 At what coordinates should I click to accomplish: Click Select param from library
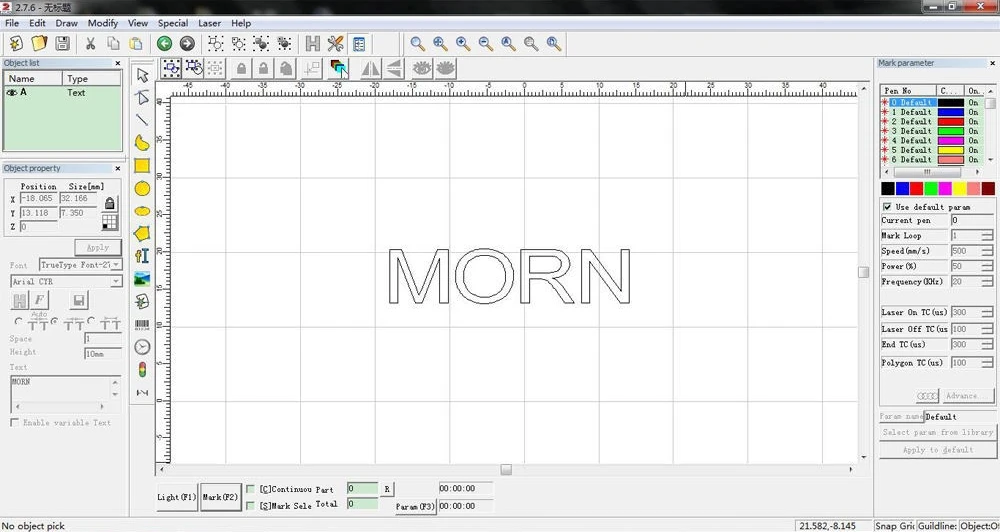938,432
